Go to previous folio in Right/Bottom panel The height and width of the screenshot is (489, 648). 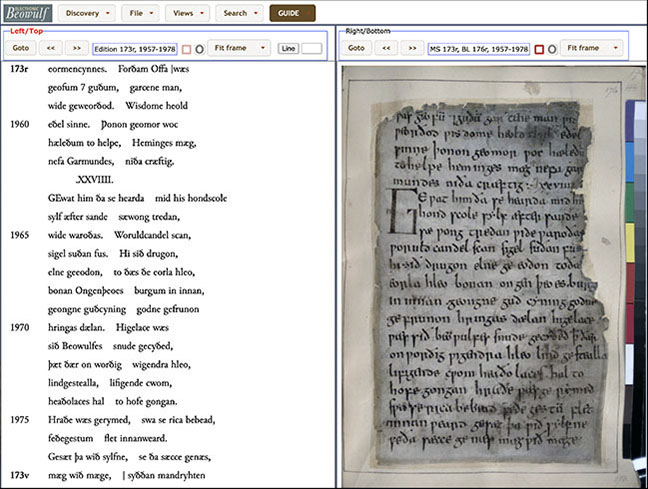(386, 48)
